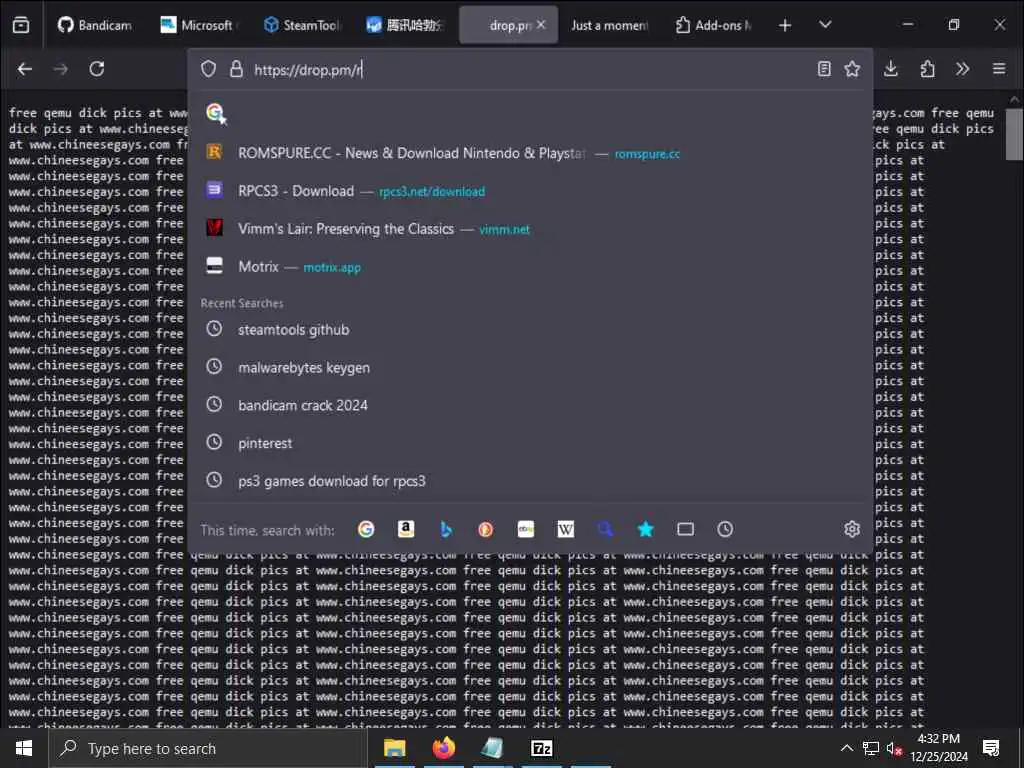The height and width of the screenshot is (768, 1024).
Task: Open network status tray icon
Action: (x=871, y=748)
